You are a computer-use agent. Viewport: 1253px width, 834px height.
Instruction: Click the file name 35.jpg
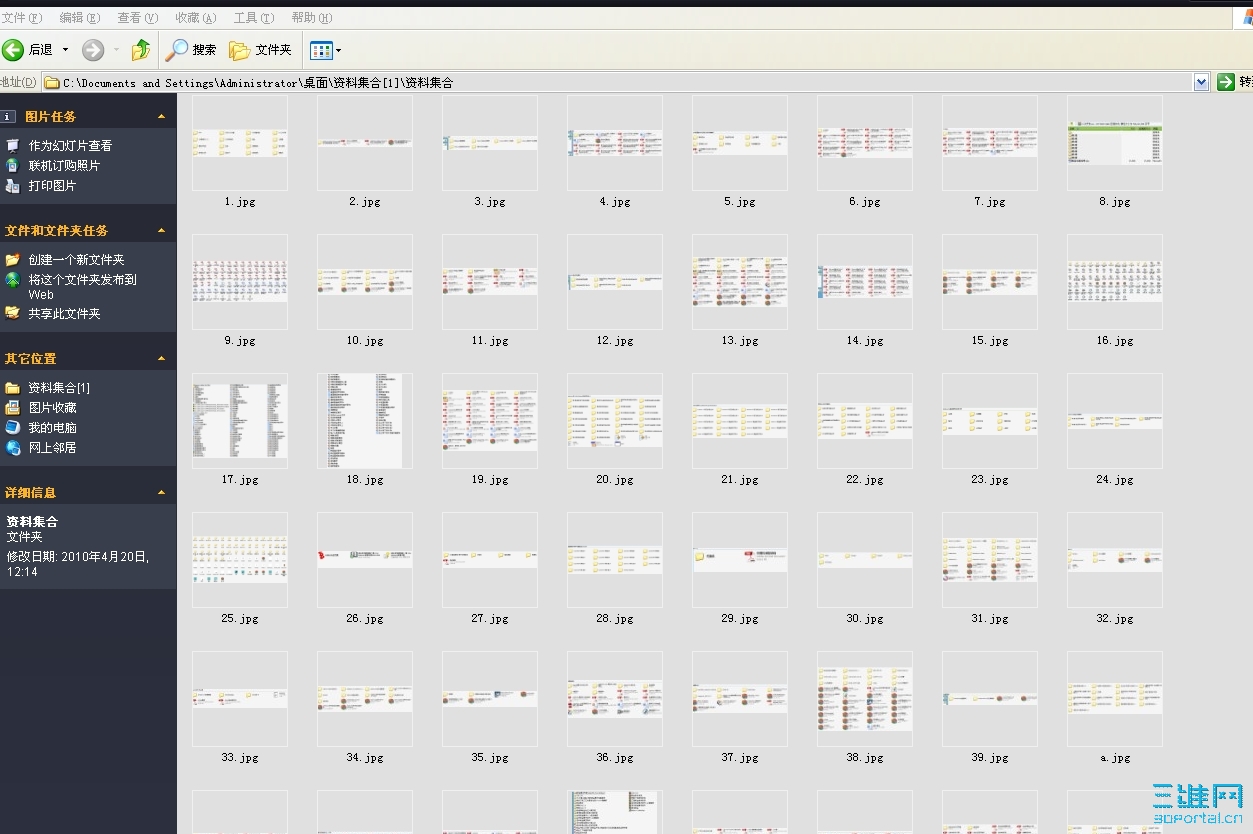click(x=490, y=758)
